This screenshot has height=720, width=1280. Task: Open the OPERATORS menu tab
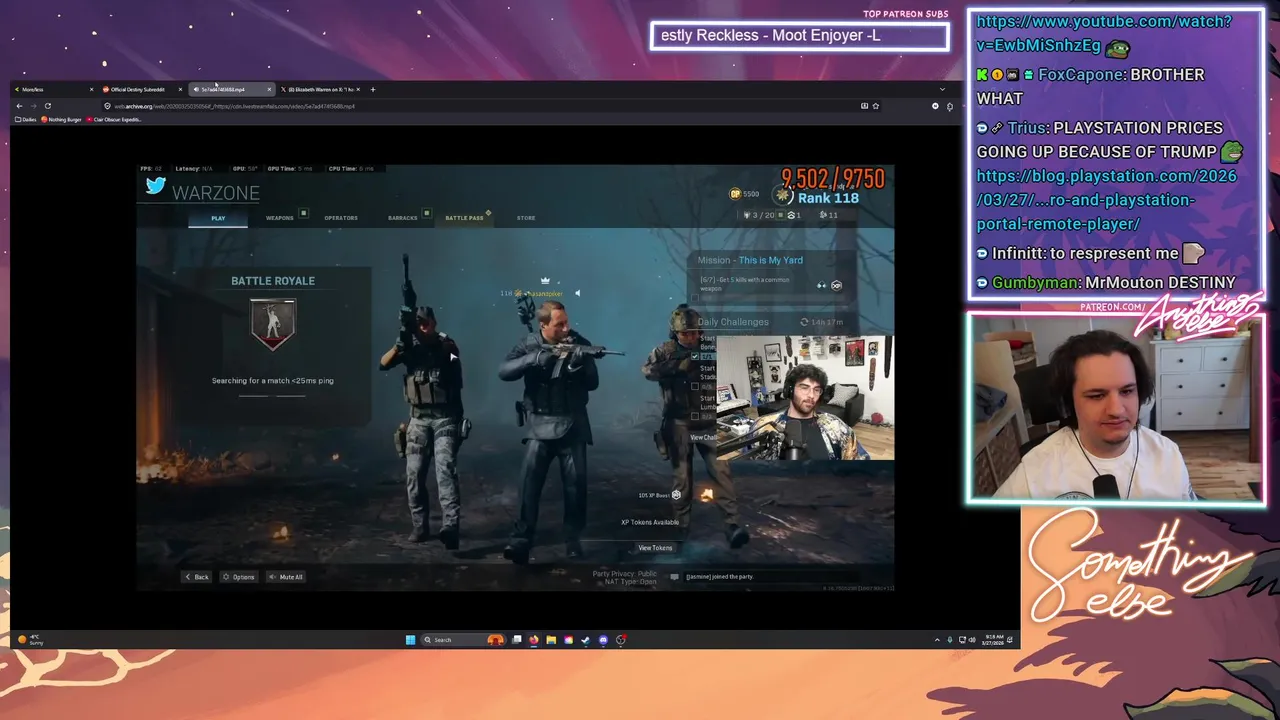point(341,218)
